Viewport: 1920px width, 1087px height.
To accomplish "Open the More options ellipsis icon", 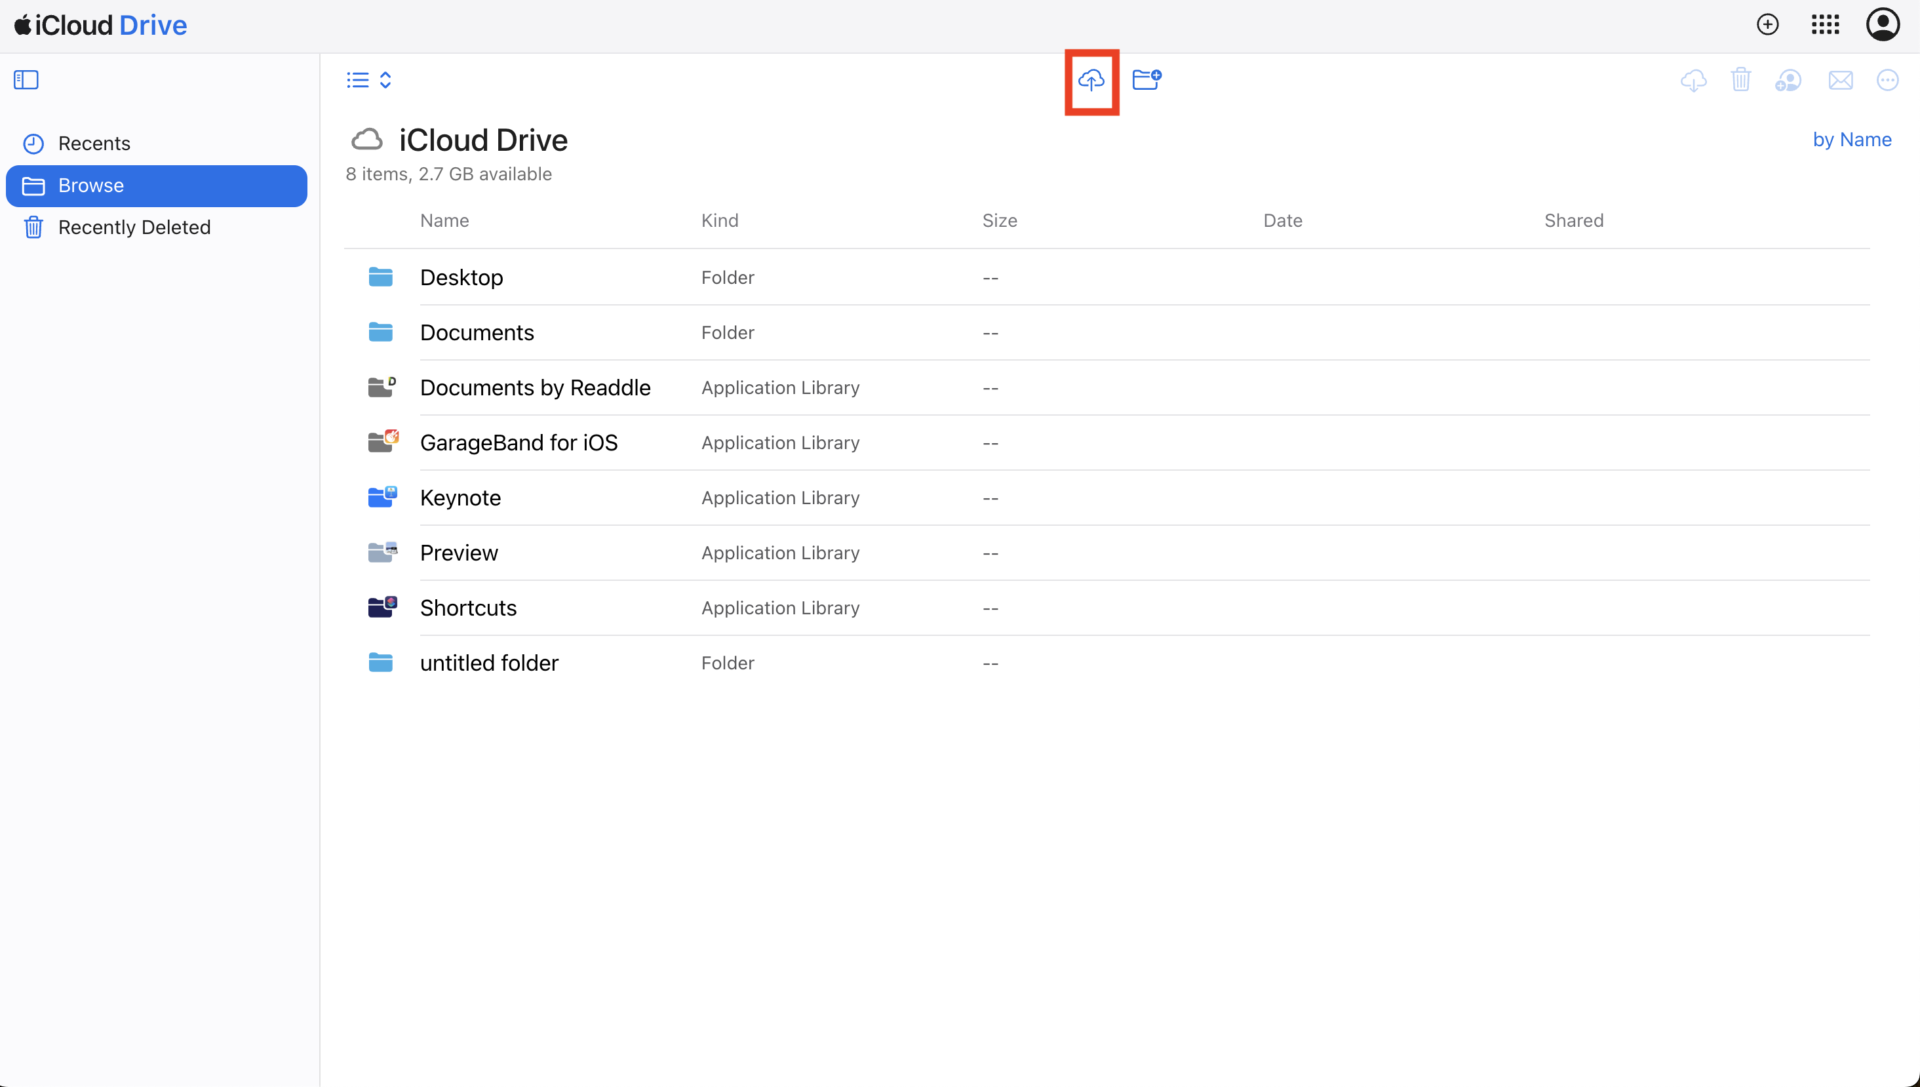I will tap(1889, 80).
